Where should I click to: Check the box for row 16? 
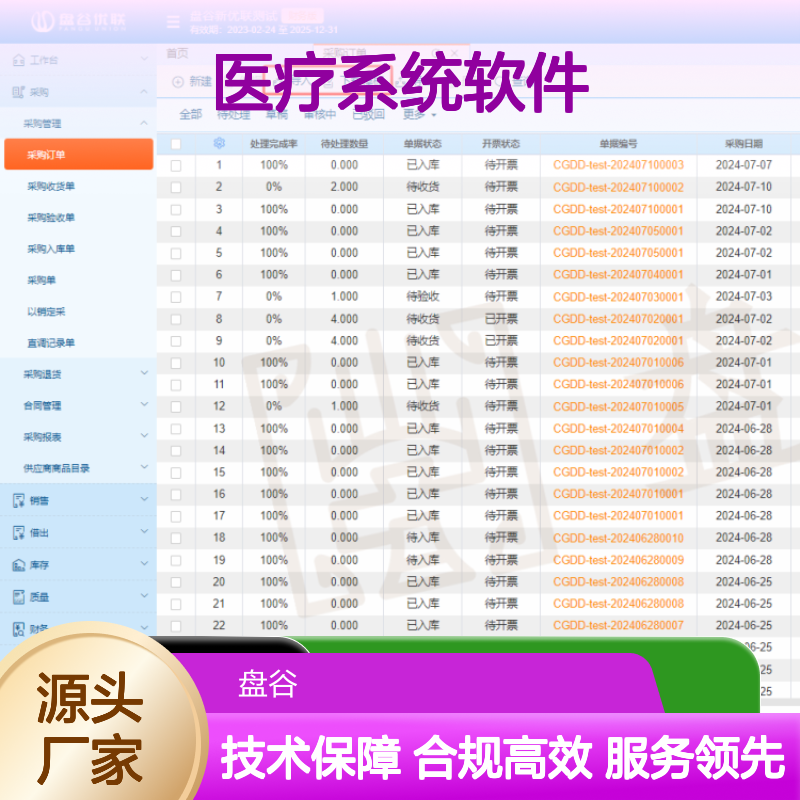click(176, 494)
